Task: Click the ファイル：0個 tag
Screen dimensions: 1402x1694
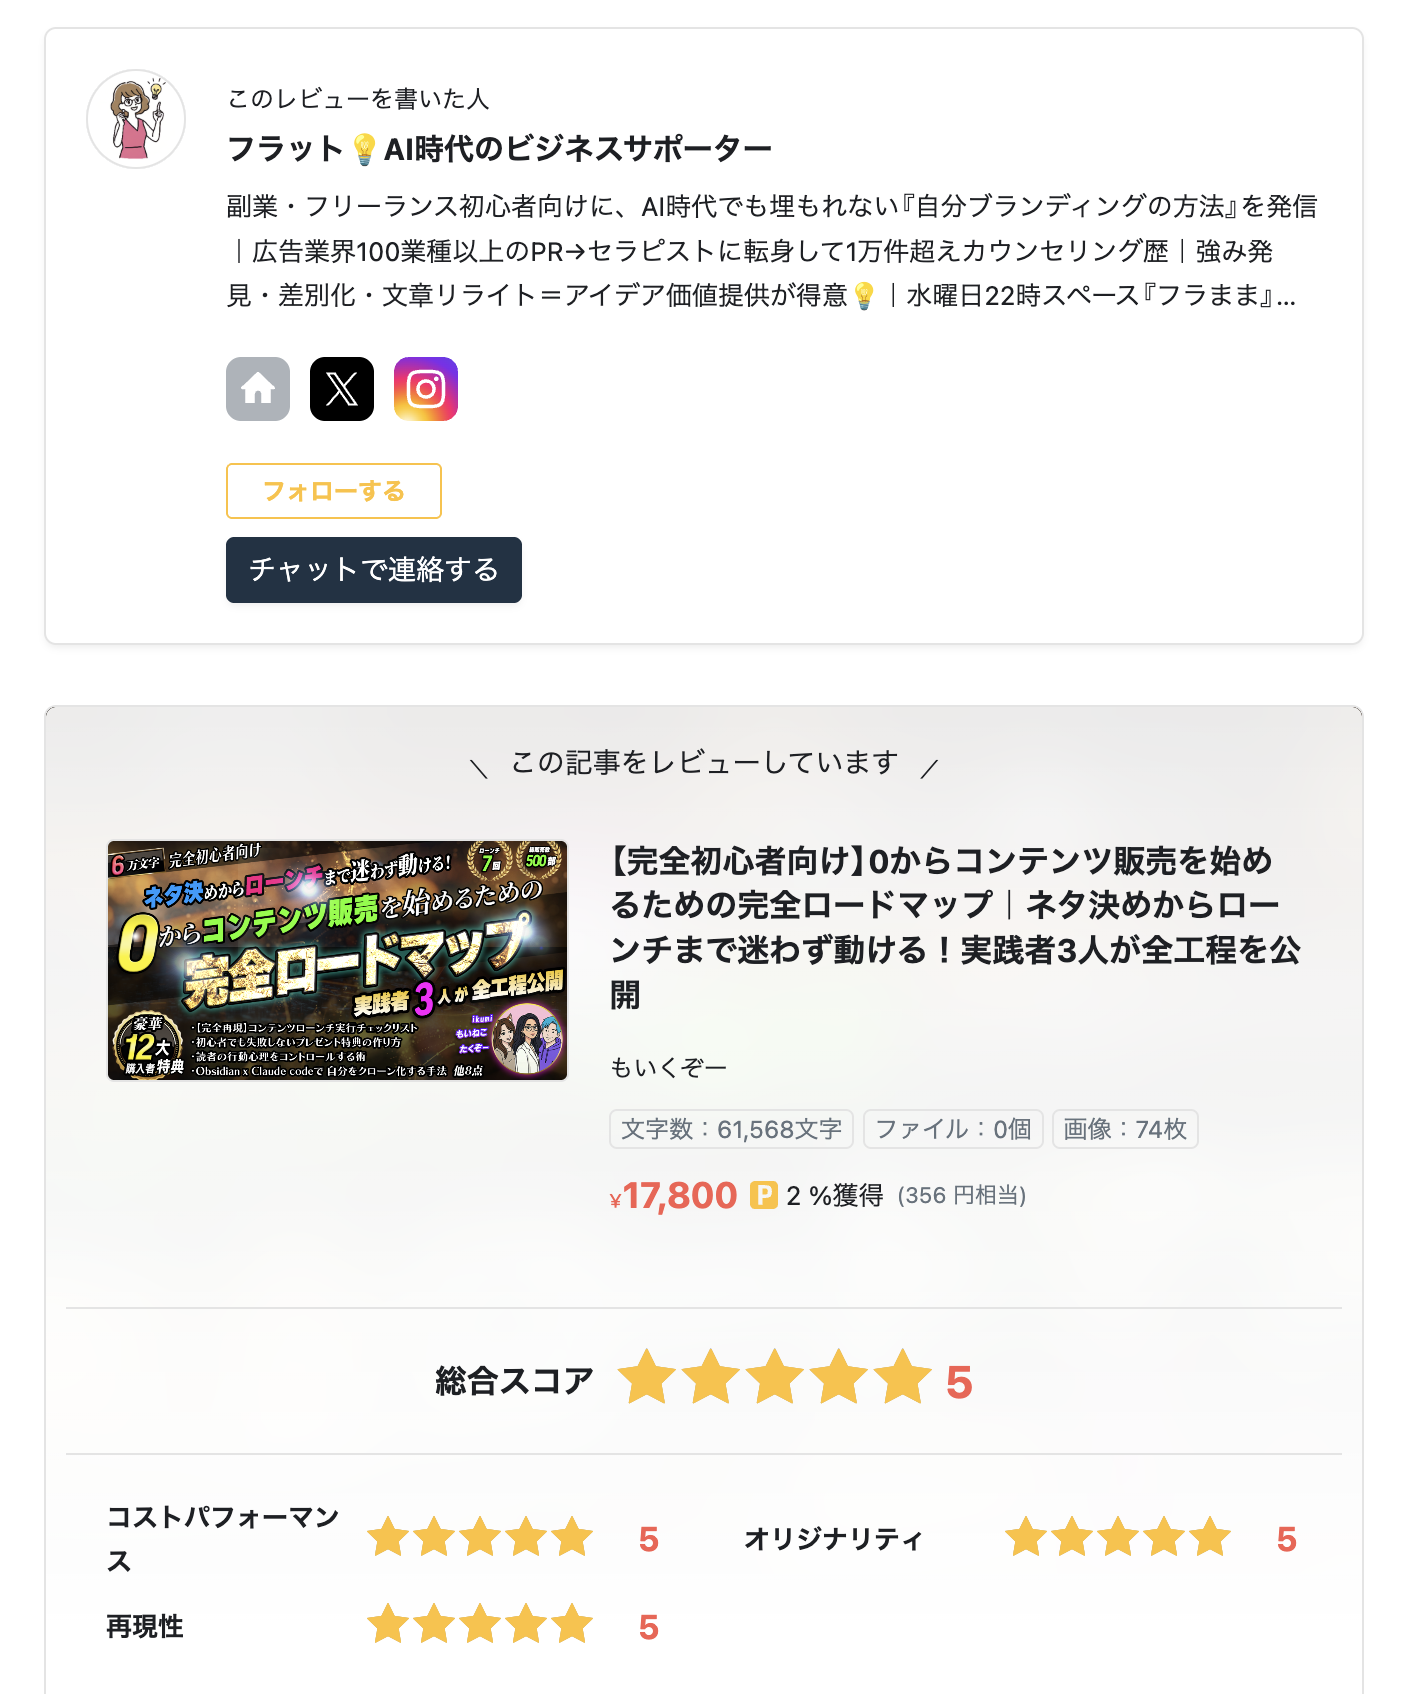Action: tap(953, 1129)
